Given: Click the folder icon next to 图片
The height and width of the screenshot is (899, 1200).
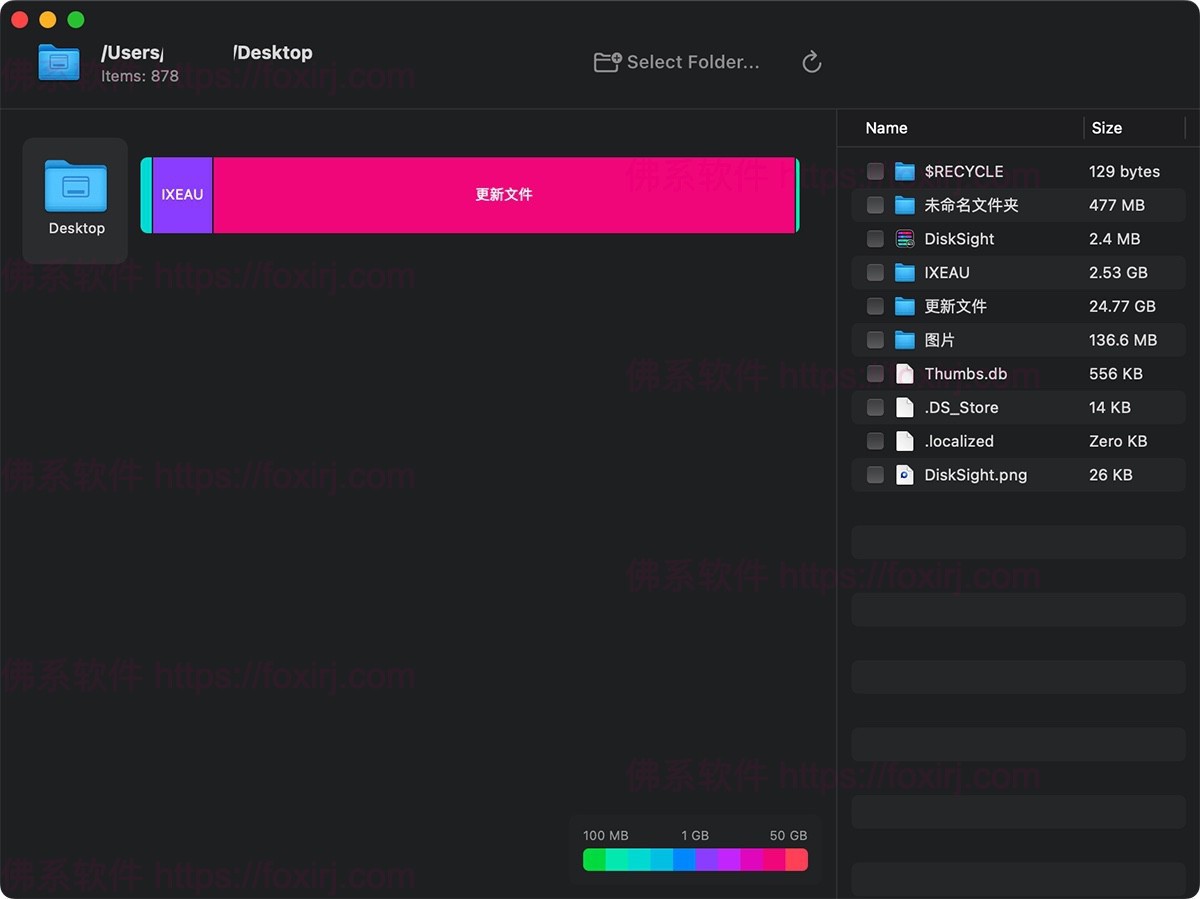Looking at the screenshot, I should tap(905, 340).
